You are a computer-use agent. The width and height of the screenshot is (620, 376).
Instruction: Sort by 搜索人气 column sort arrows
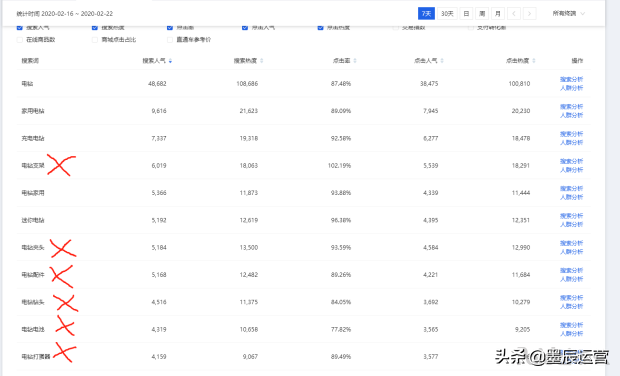[x=170, y=61]
